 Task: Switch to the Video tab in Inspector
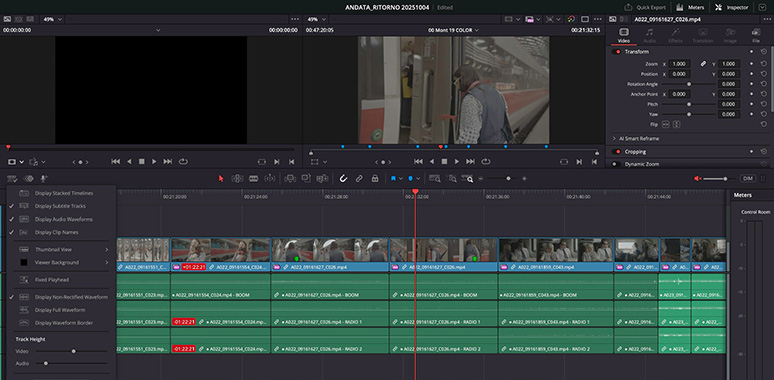point(624,35)
